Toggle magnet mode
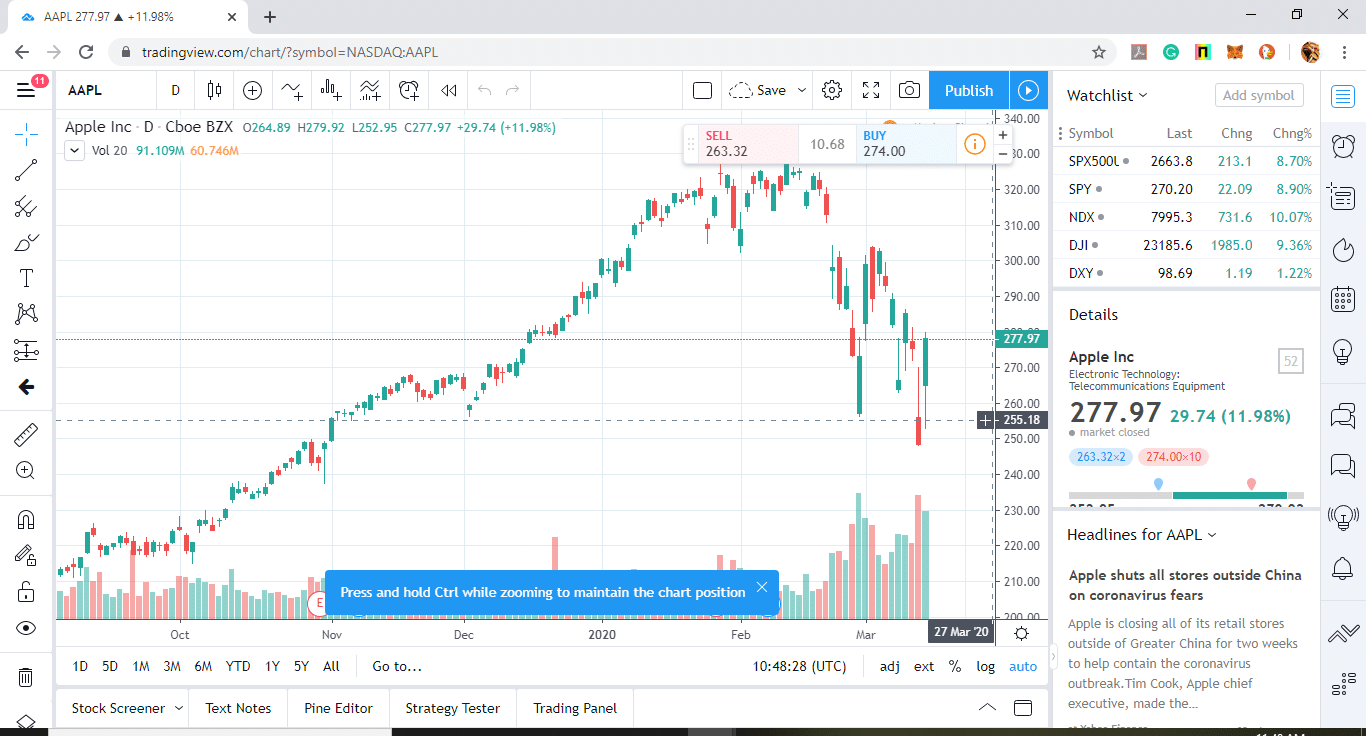Viewport: 1366px width, 736px height. pyautogui.click(x=26, y=519)
